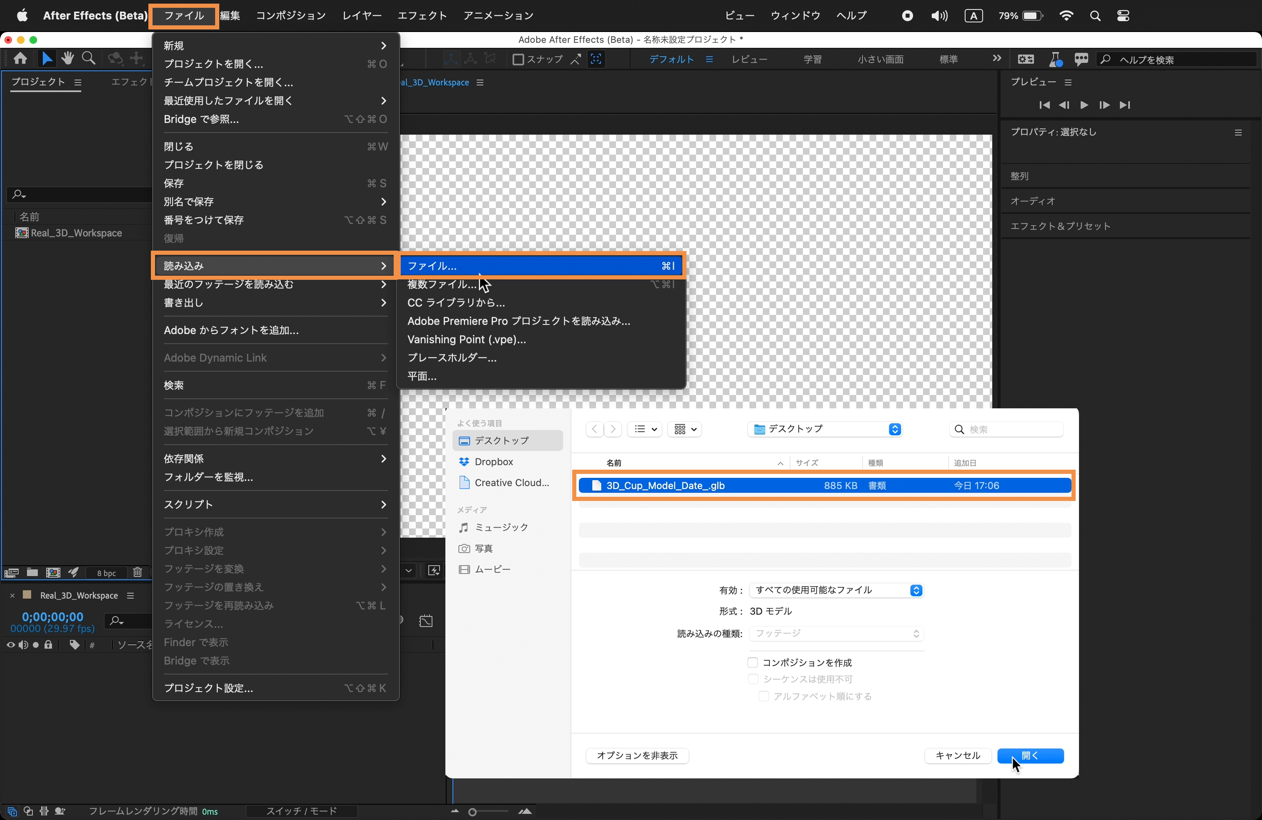1262x820 pixels.
Task: Click the Home icon in After Effects toolbar
Action: pyautogui.click(x=20, y=59)
